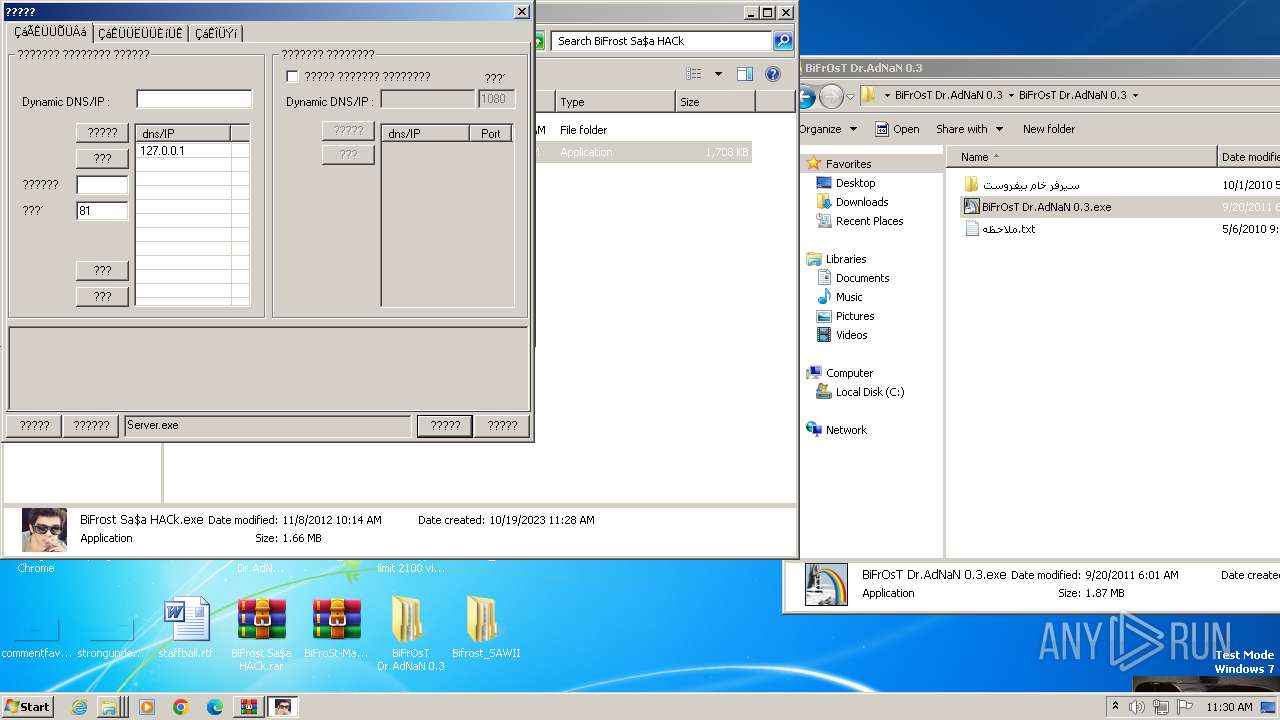The height and width of the screenshot is (720, 1280).
Task: Click New folder in the toolbar
Action: [1049, 129]
